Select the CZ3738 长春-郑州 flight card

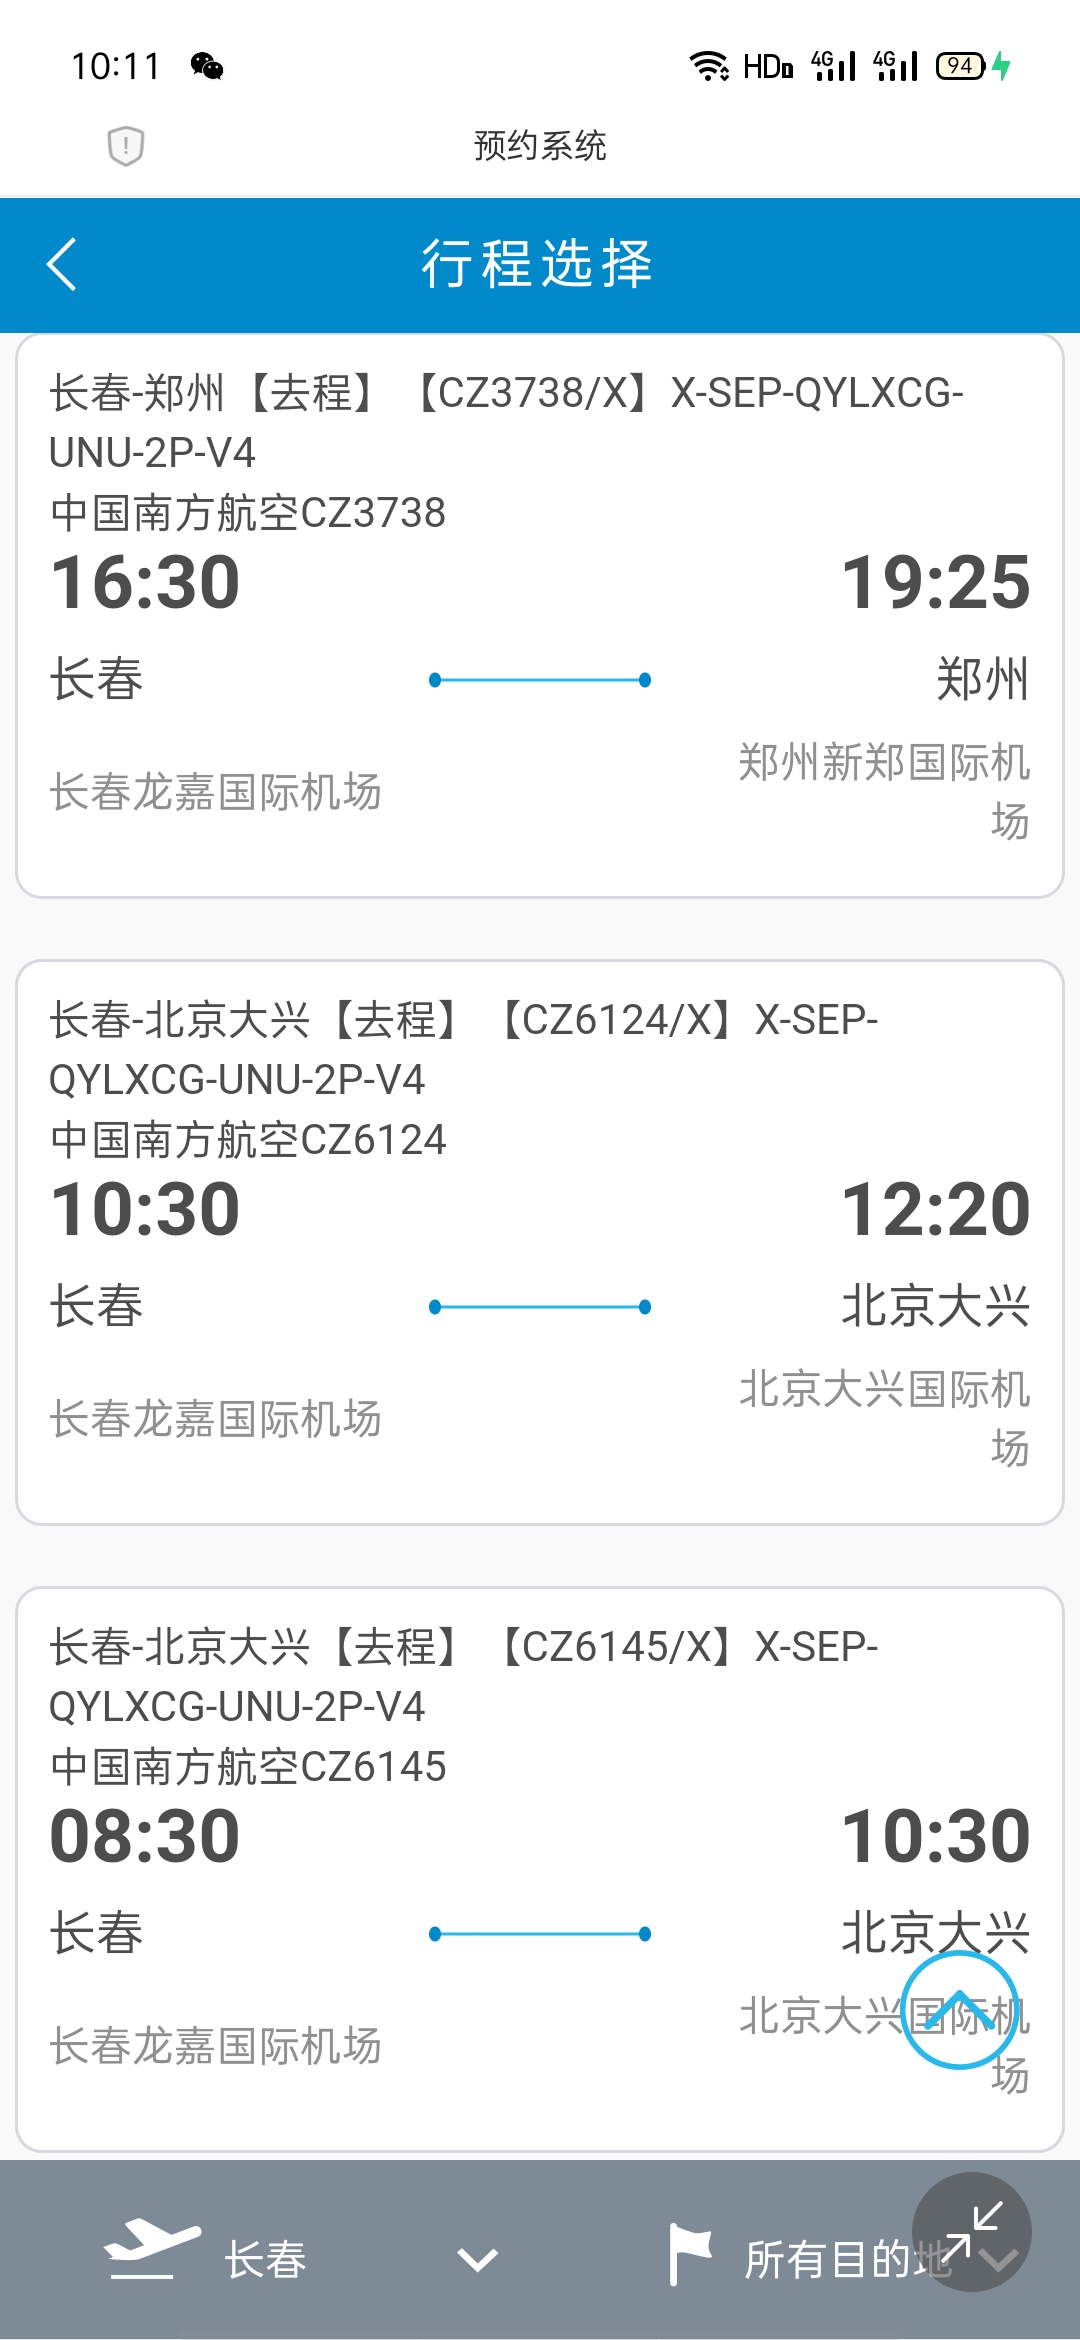click(540, 616)
